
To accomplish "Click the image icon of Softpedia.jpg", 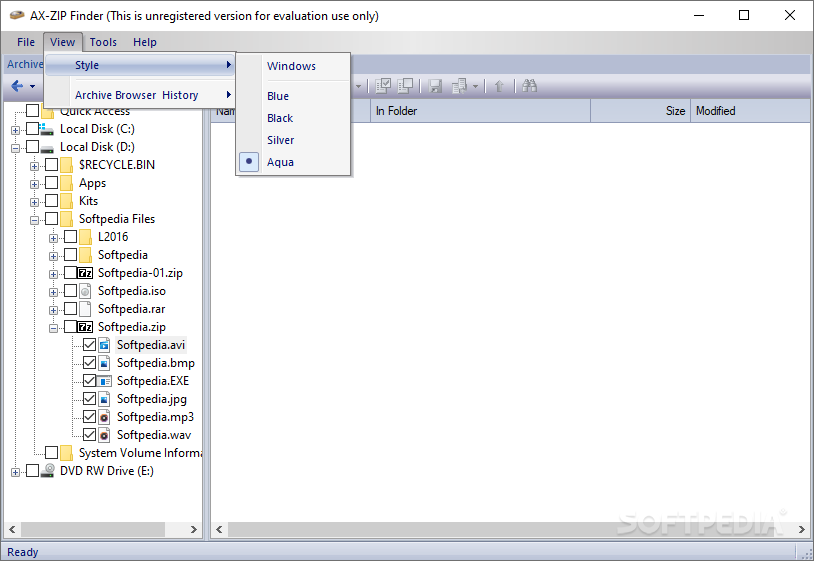I will pos(104,399).
